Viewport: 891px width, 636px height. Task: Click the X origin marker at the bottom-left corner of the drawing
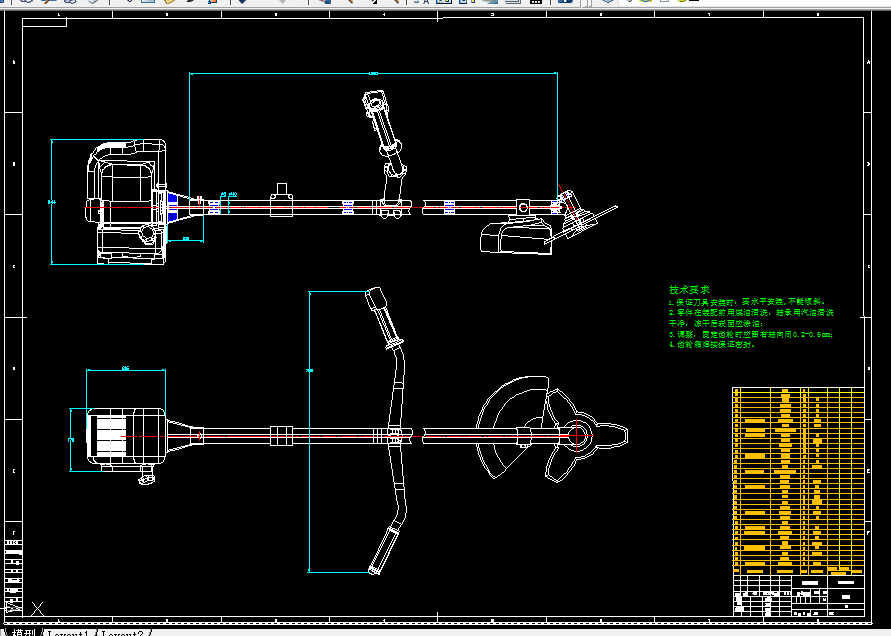tap(38, 609)
